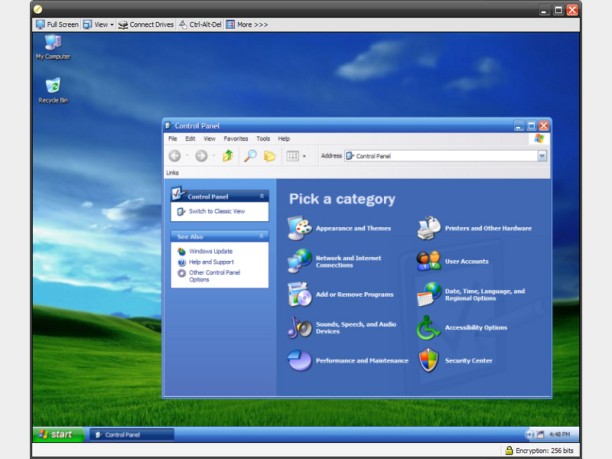Click the Appearance and Themes icon

(x=299, y=228)
